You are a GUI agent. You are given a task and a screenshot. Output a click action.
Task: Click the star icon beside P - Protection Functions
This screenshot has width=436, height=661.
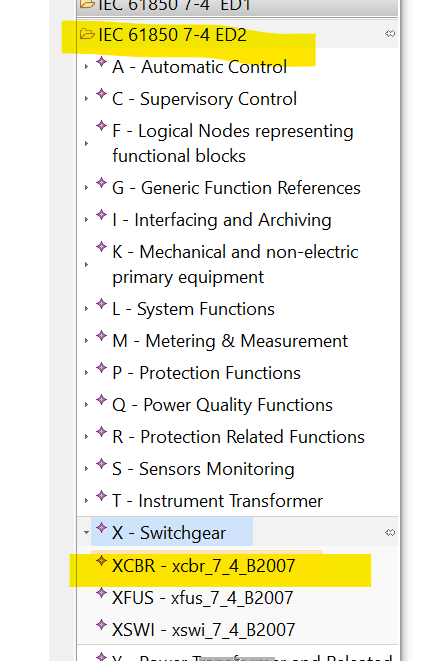[x=101, y=368]
